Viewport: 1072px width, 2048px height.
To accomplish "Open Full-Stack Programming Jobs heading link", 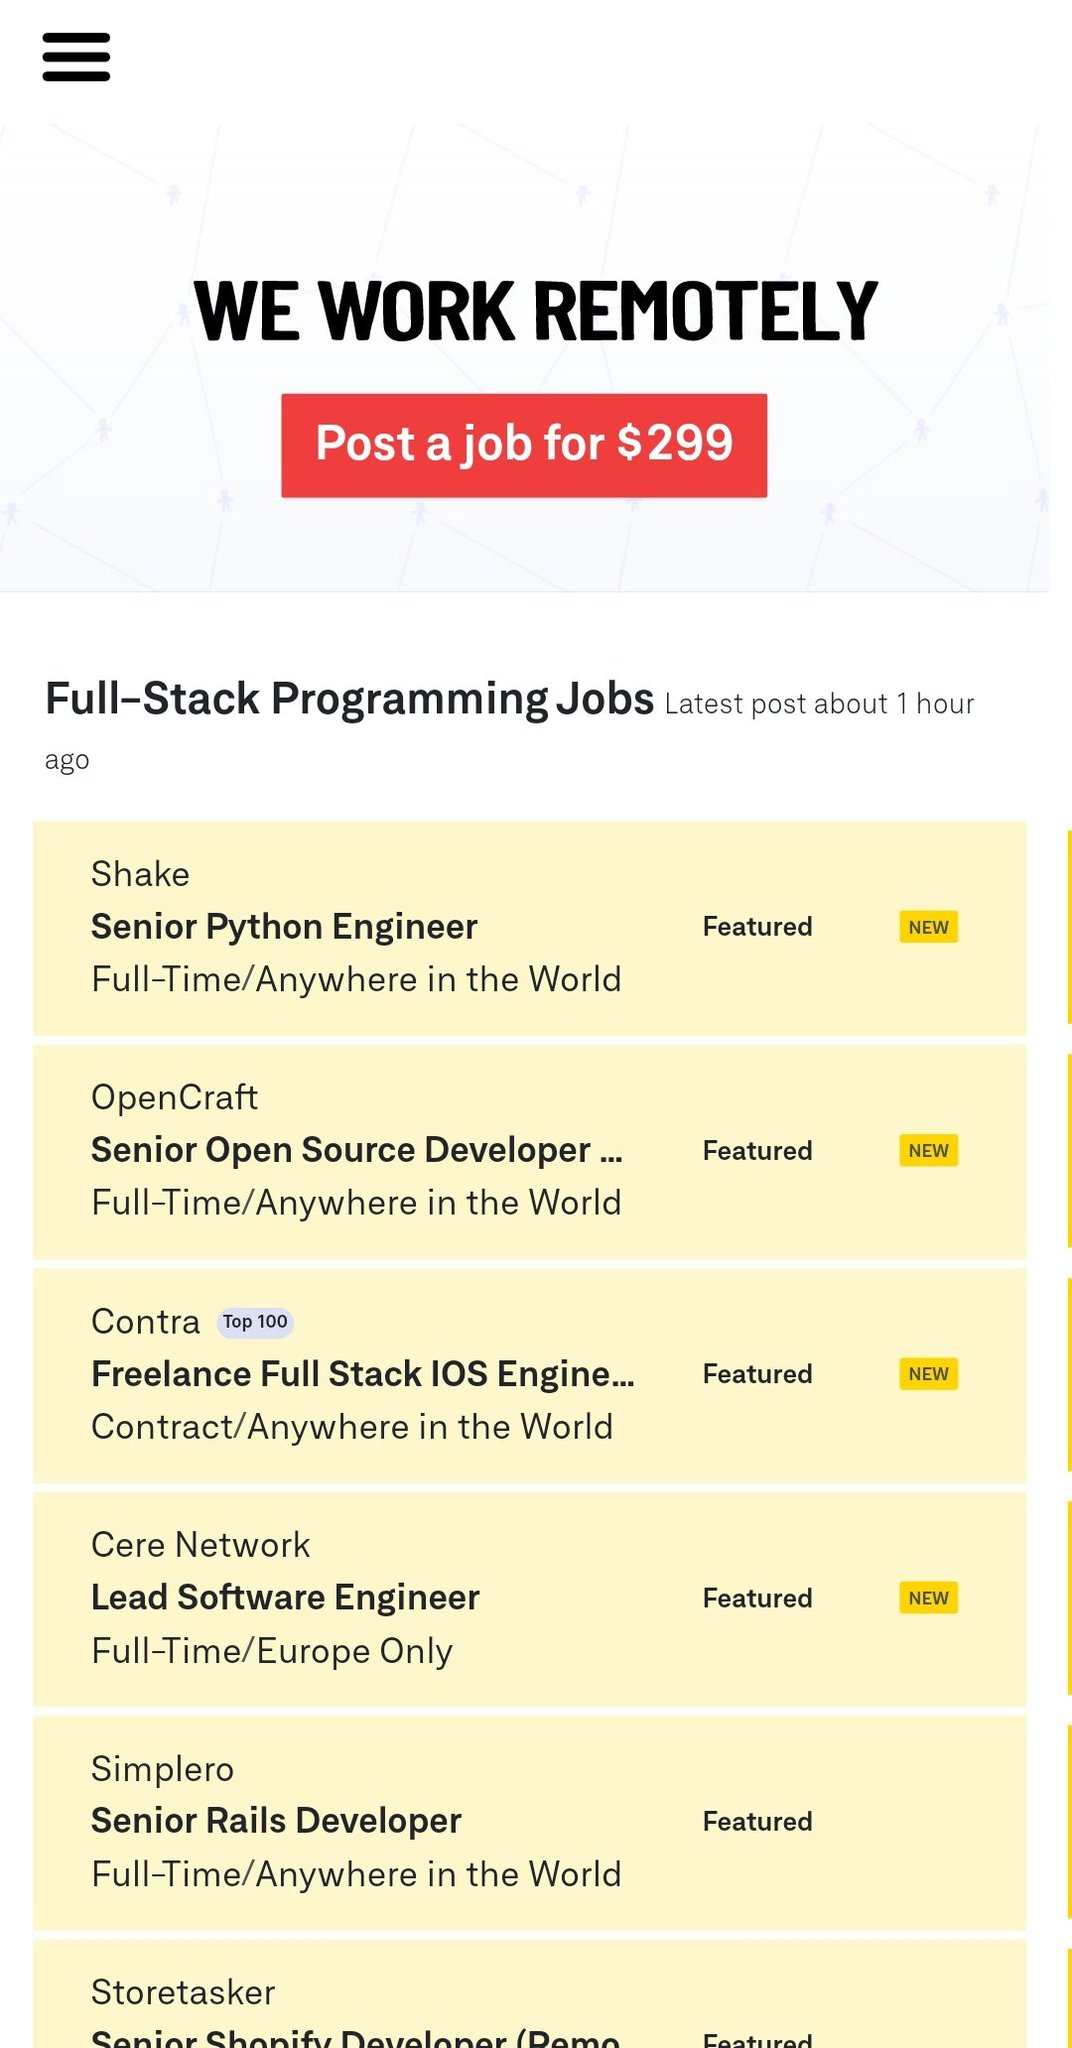I will tap(349, 698).
